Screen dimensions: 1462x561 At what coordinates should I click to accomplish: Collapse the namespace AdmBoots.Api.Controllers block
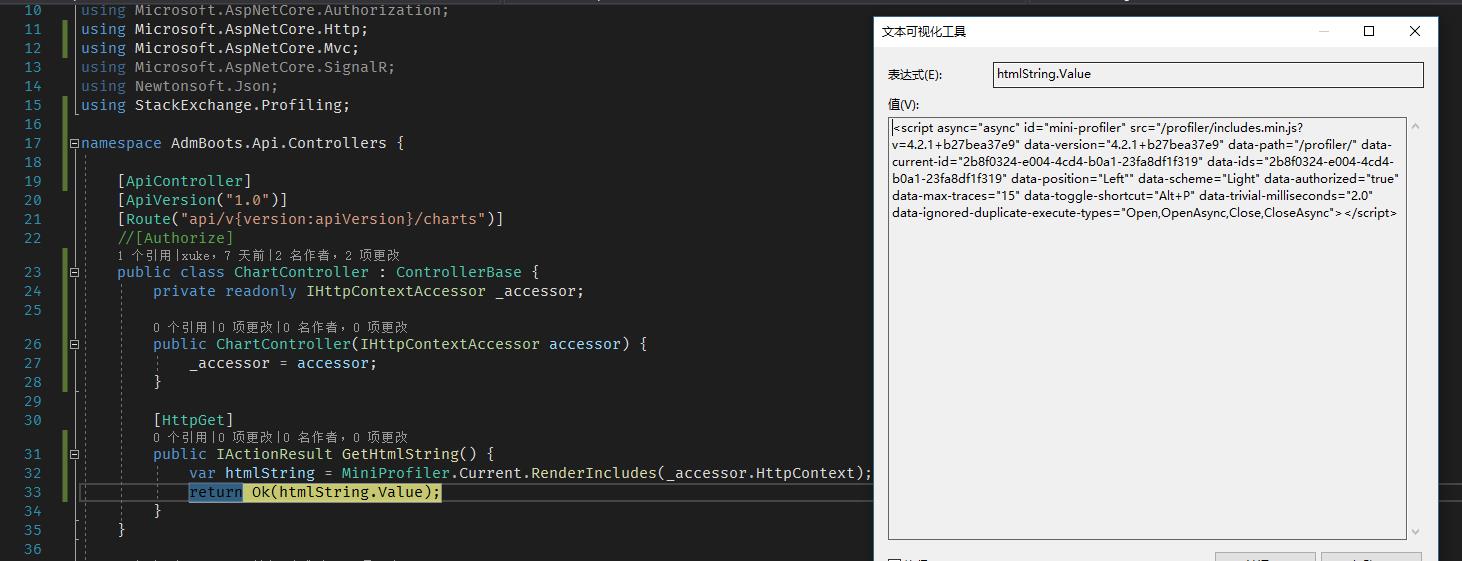[x=75, y=143]
